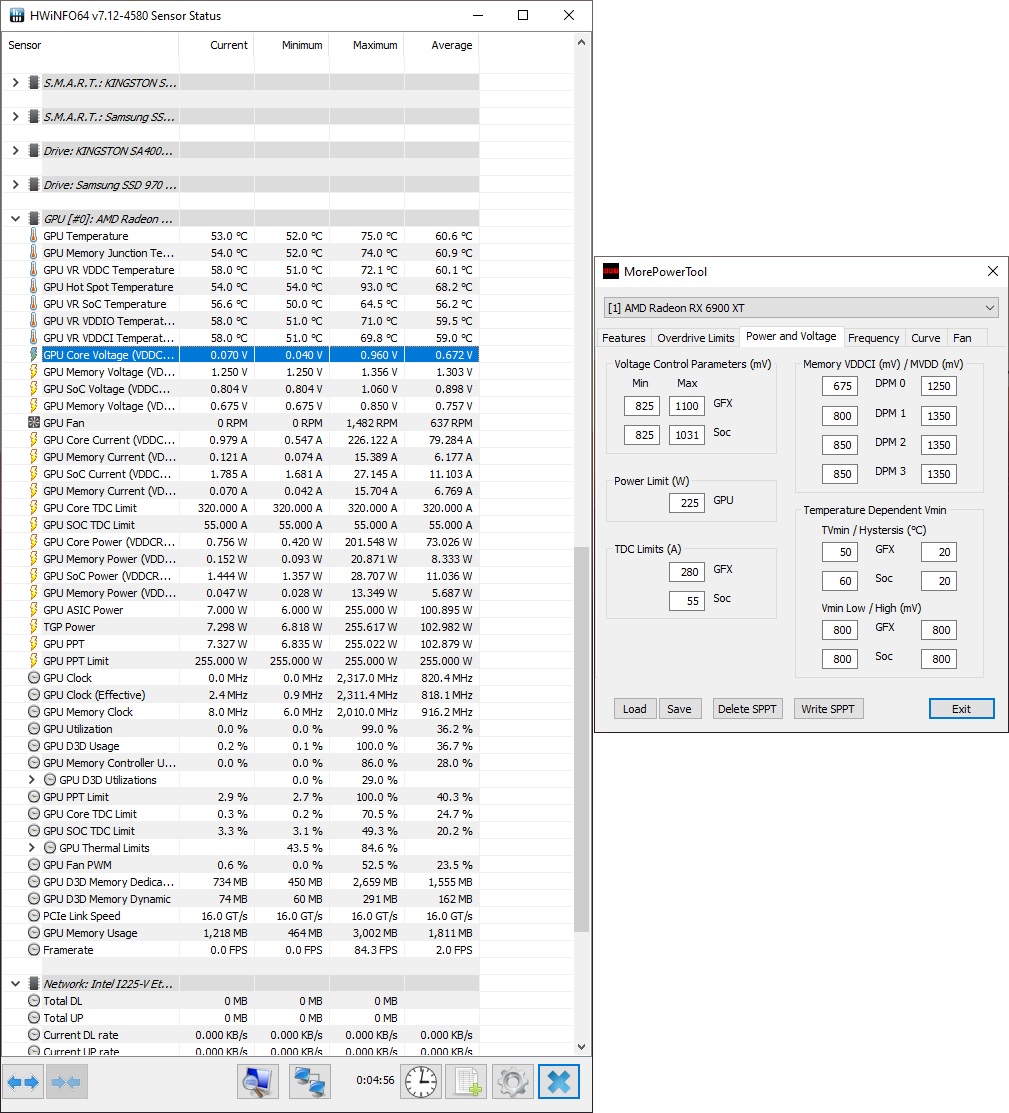1009x1113 pixels.
Task: Open sensor settings via the gear icon
Action: pos(513,1082)
